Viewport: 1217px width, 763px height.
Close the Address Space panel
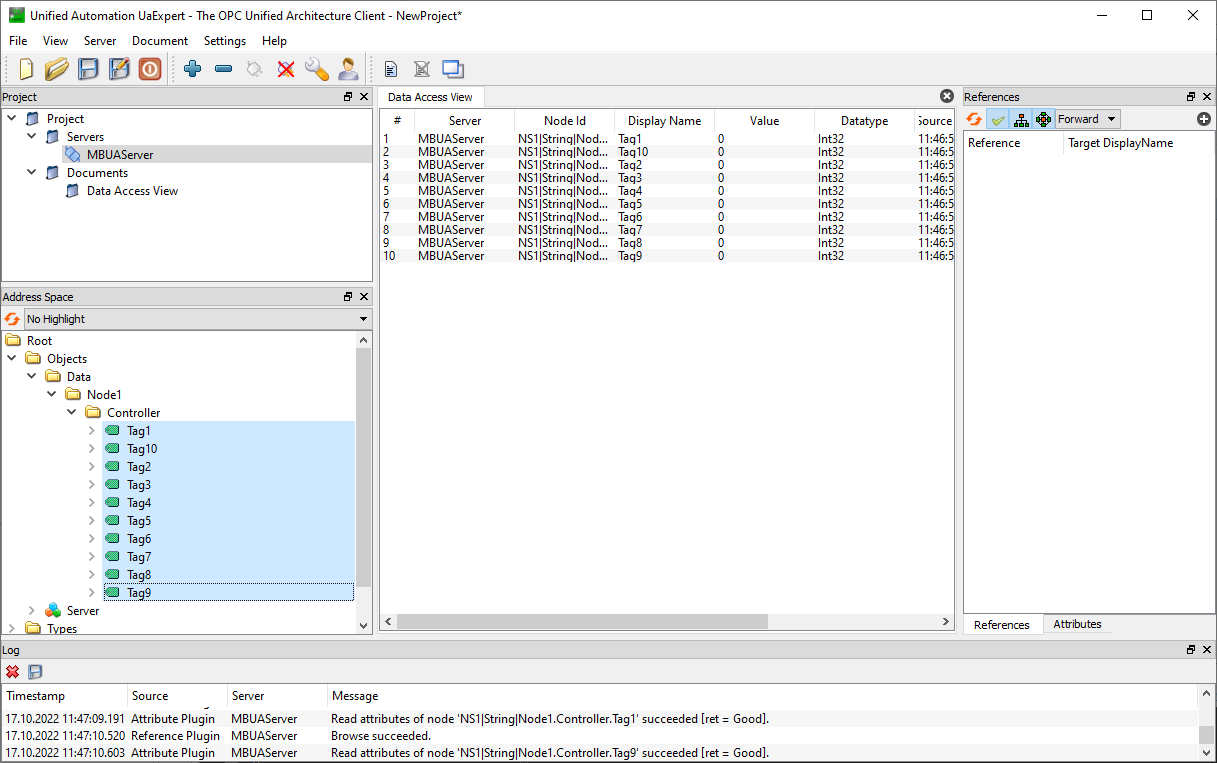(x=364, y=297)
